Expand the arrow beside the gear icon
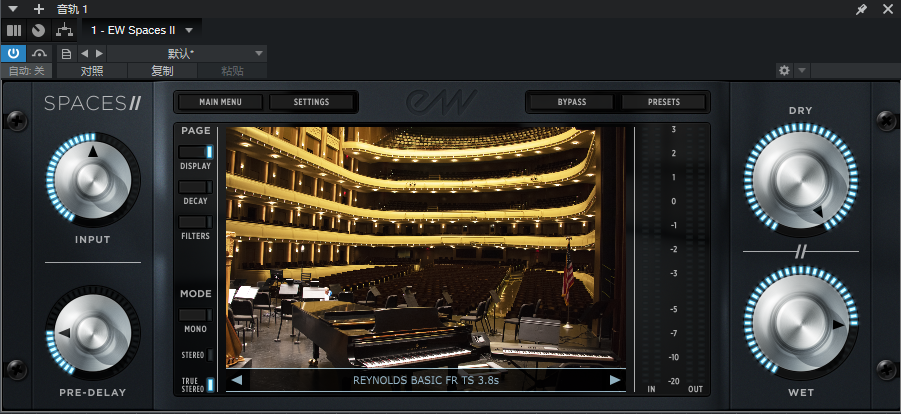This screenshot has height=414, width=901. (x=802, y=70)
